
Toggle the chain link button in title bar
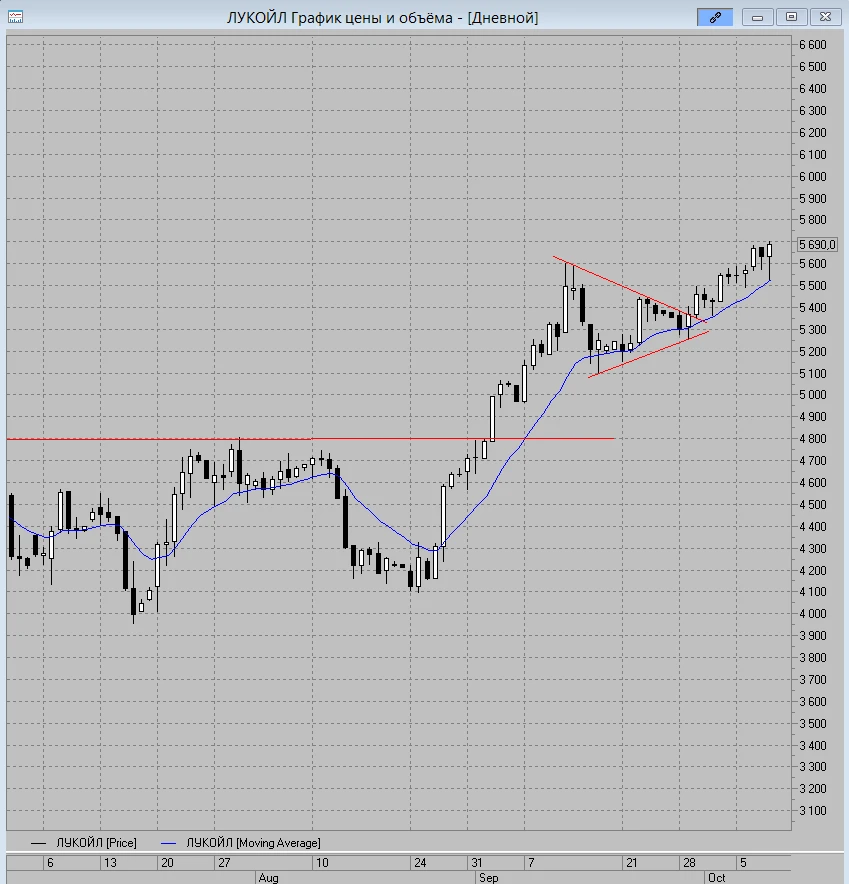pyautogui.click(x=715, y=17)
